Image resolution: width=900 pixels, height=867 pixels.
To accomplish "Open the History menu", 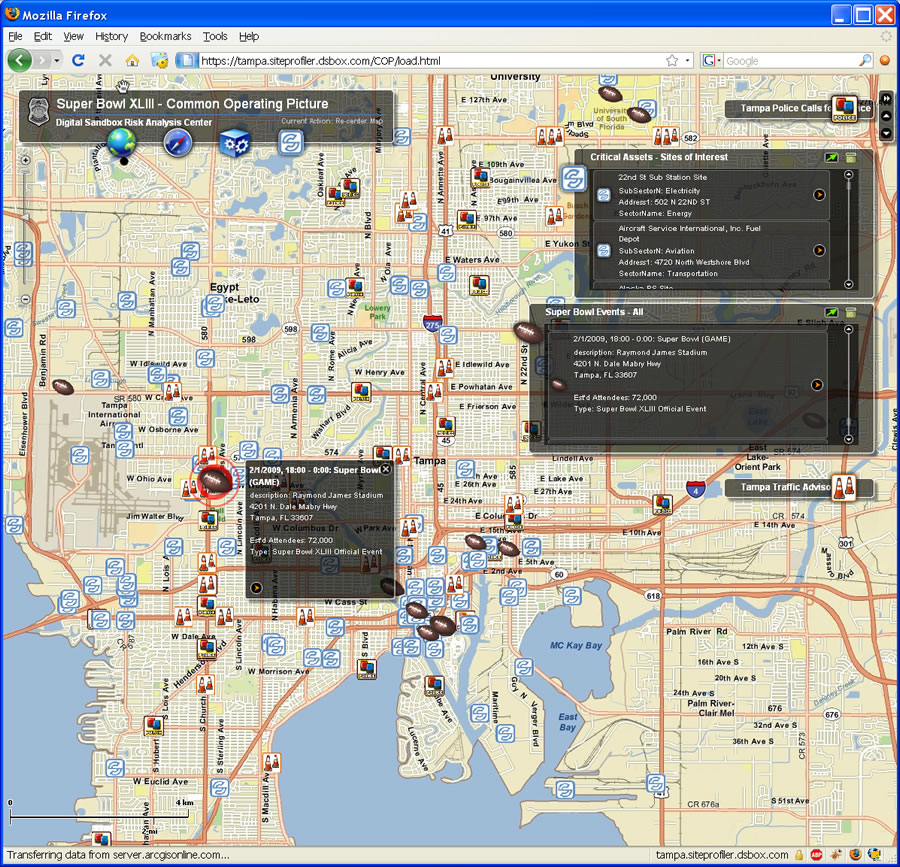I will pos(111,36).
